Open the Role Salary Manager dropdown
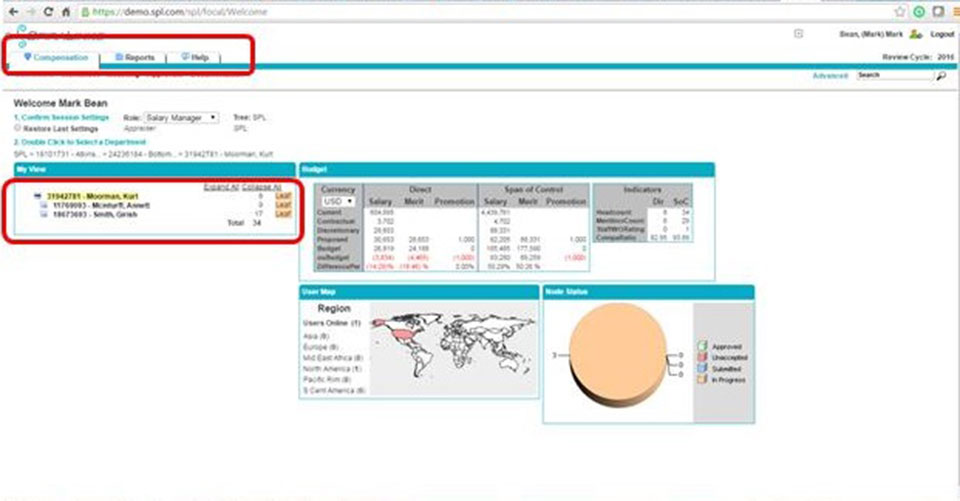The width and height of the screenshot is (960, 501). (181, 118)
